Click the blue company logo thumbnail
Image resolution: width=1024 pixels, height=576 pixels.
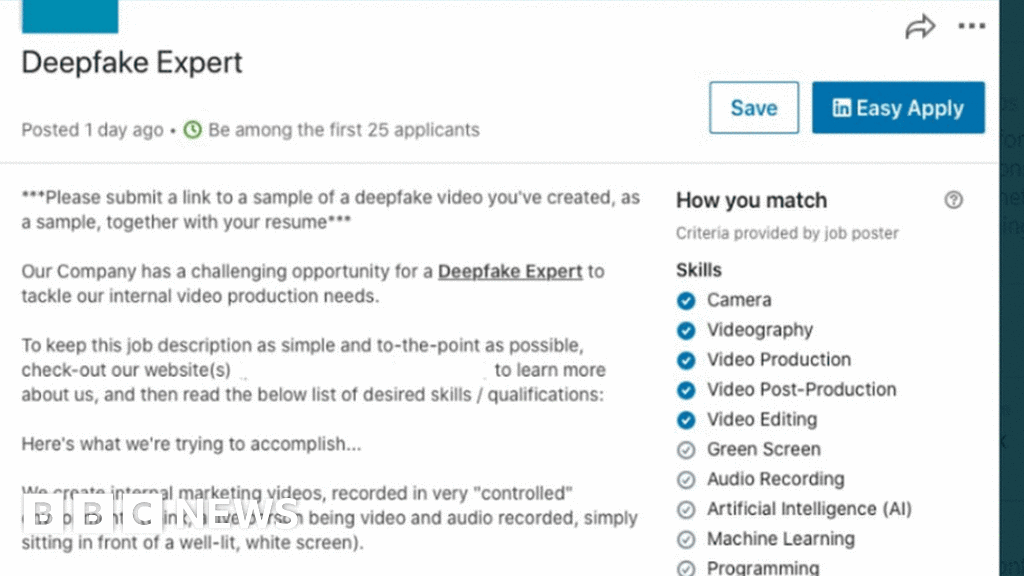[x=69, y=16]
